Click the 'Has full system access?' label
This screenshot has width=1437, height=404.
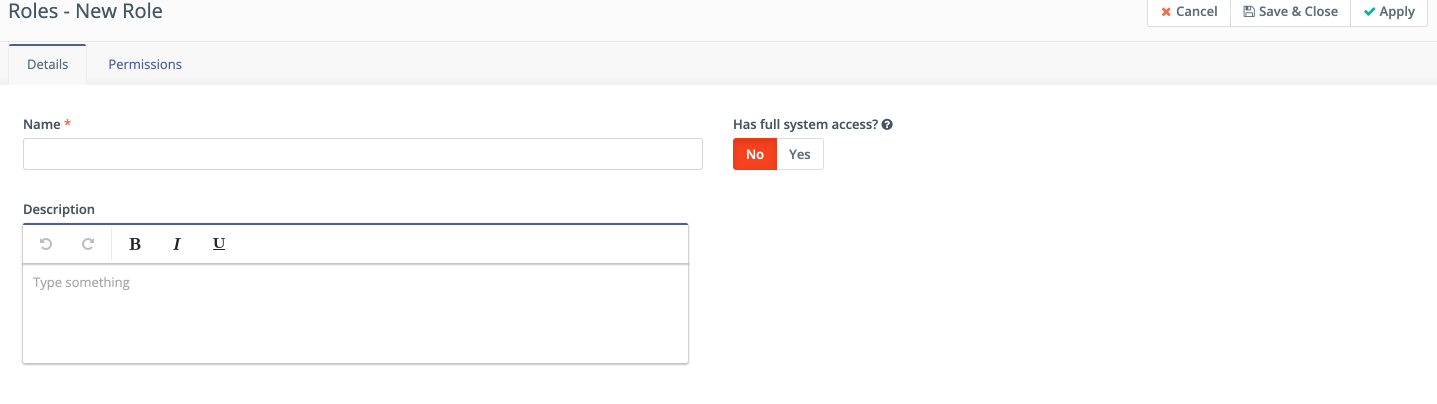[x=805, y=125]
